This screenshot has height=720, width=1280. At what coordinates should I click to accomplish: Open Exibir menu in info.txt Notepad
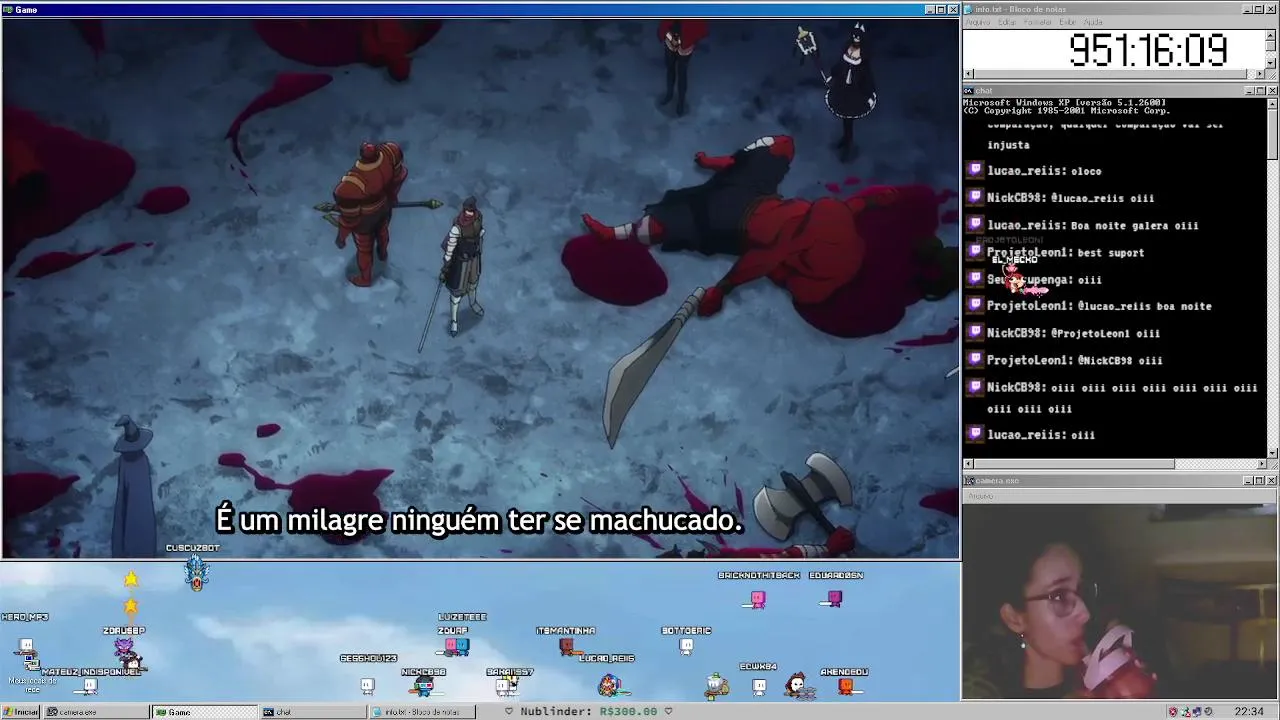pyautogui.click(x=1068, y=22)
